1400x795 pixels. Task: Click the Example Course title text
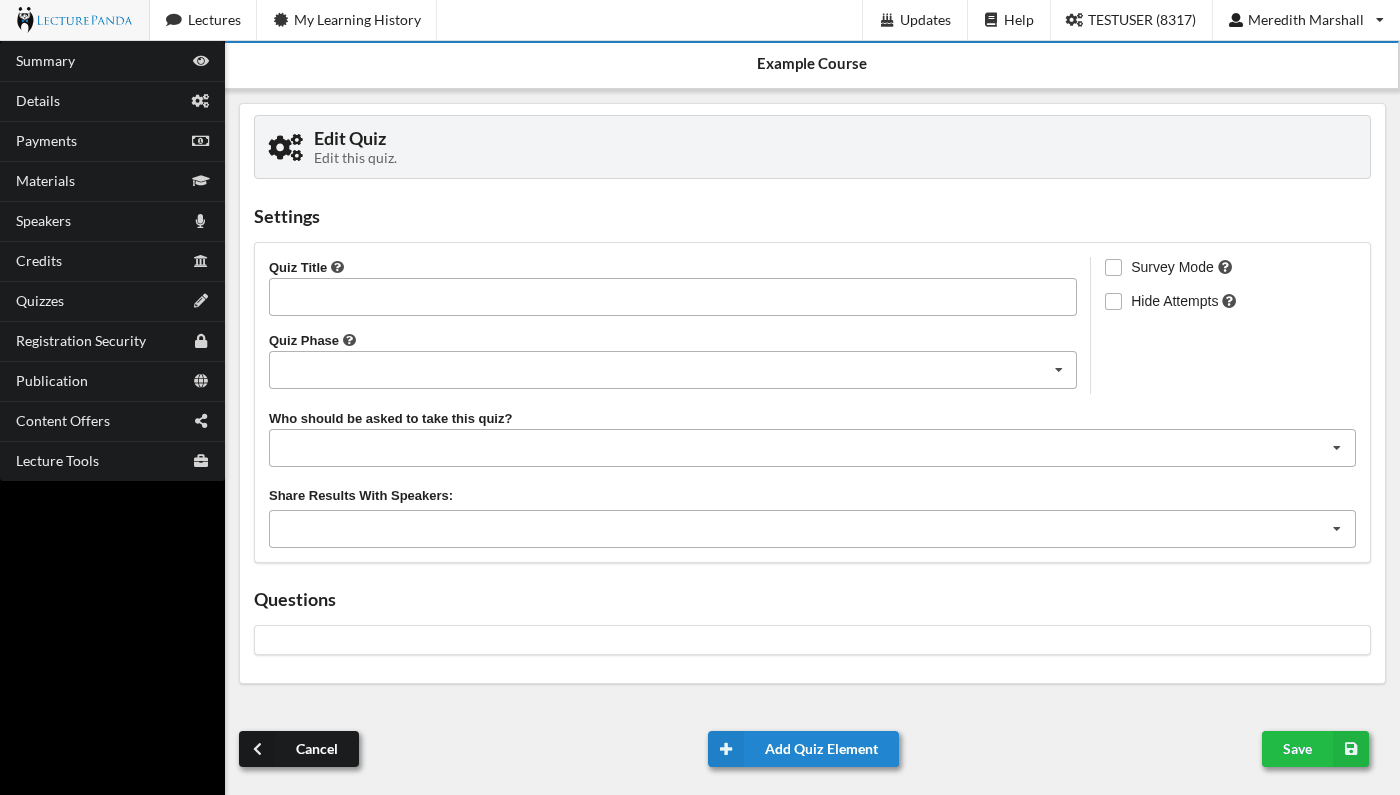coord(812,64)
